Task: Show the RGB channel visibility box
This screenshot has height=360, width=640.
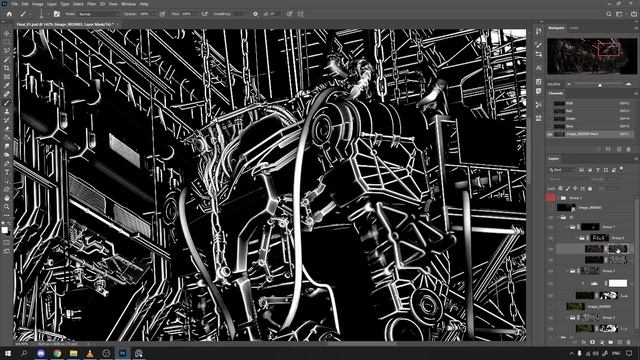Action: tap(550, 104)
